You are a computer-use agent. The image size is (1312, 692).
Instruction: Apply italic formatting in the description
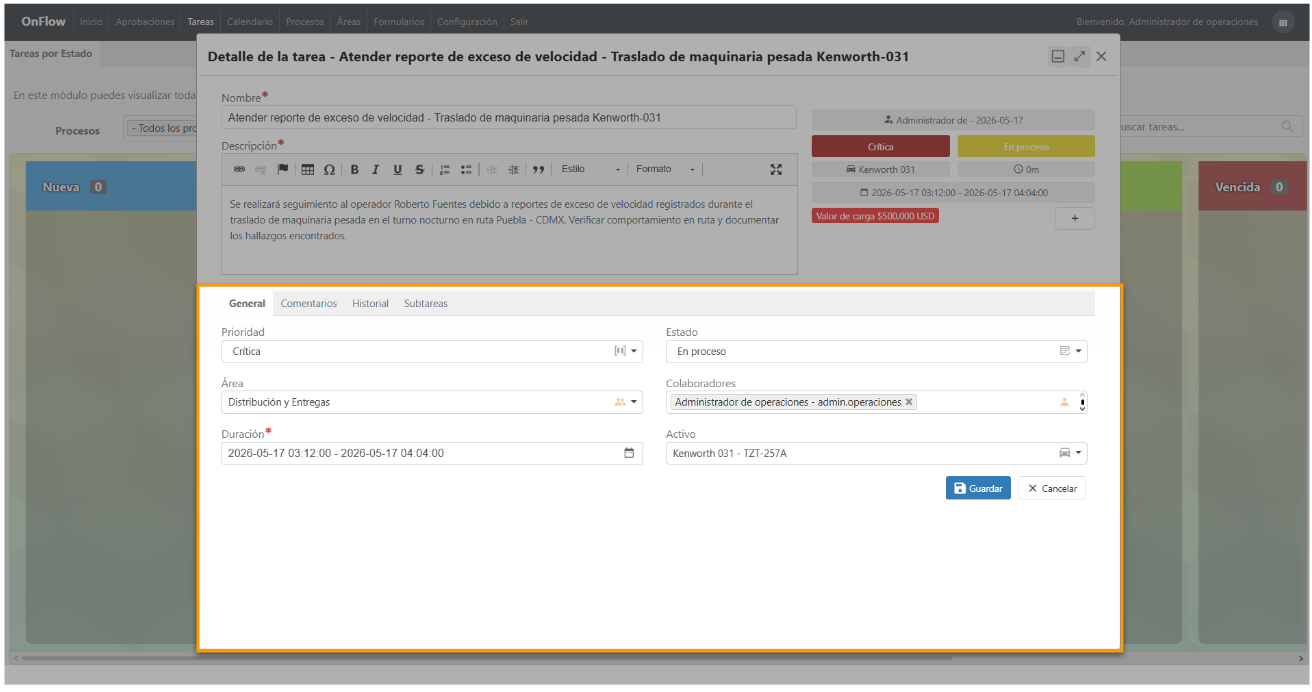[x=375, y=169]
